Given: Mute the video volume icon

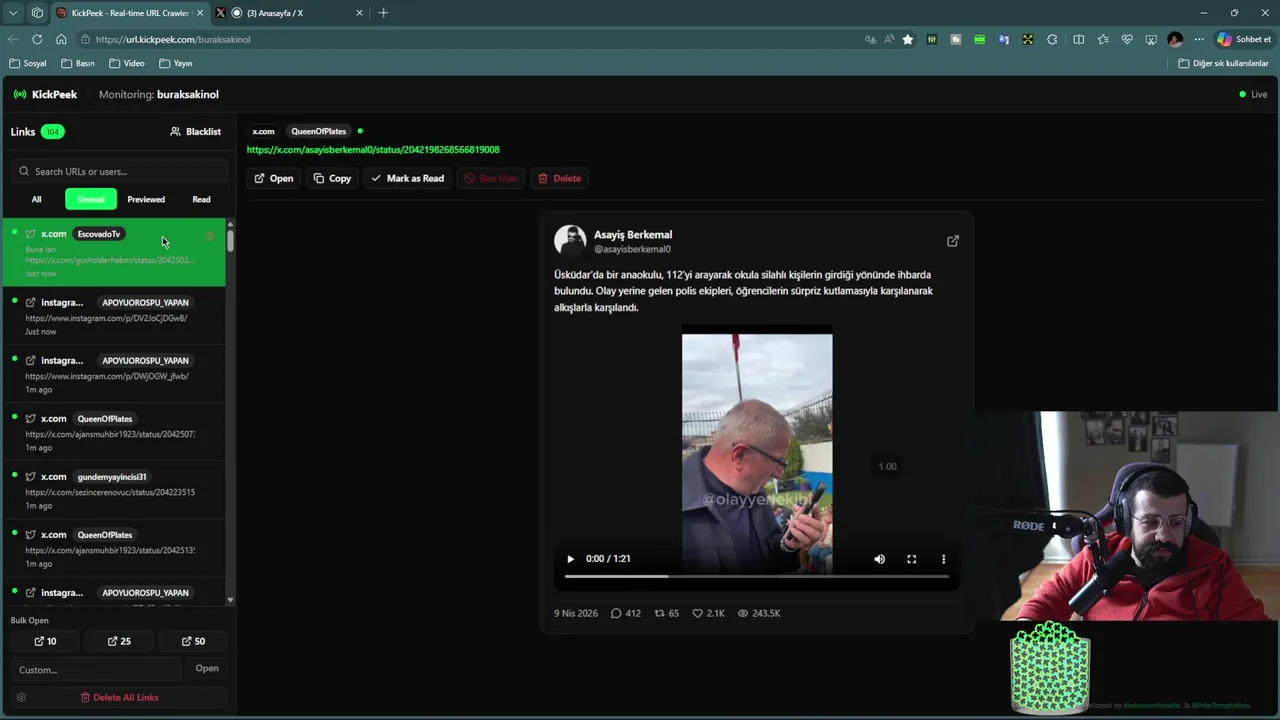Looking at the screenshot, I should pos(880,559).
